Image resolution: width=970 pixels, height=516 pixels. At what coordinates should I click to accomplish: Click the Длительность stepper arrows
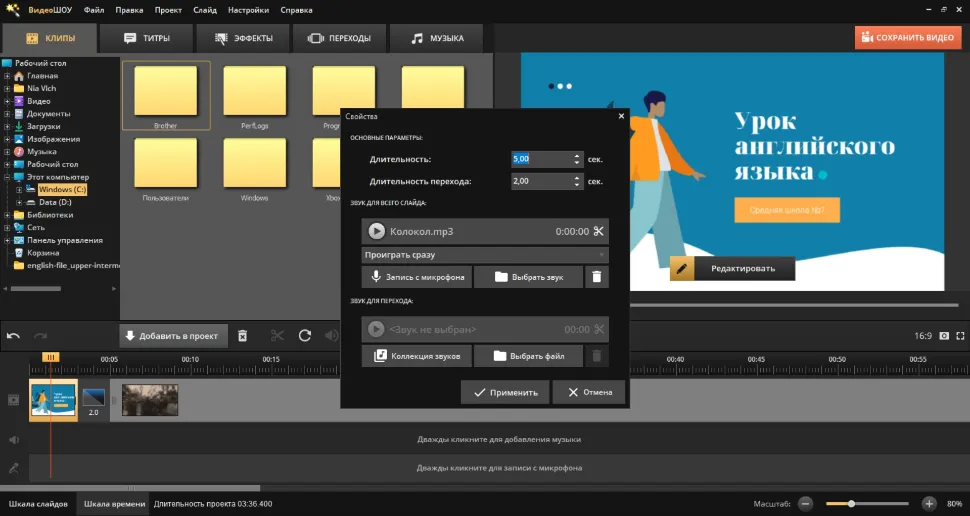pyautogui.click(x=577, y=159)
